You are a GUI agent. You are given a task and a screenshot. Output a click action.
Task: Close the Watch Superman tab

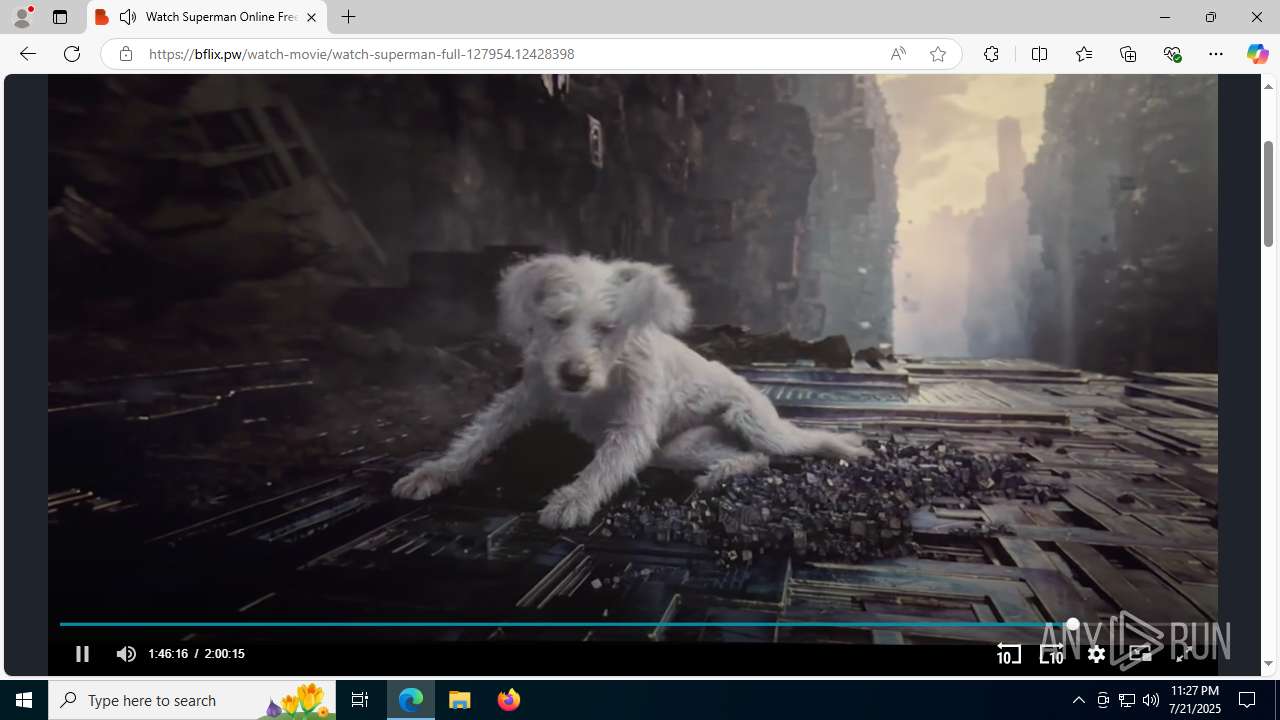tap(311, 17)
